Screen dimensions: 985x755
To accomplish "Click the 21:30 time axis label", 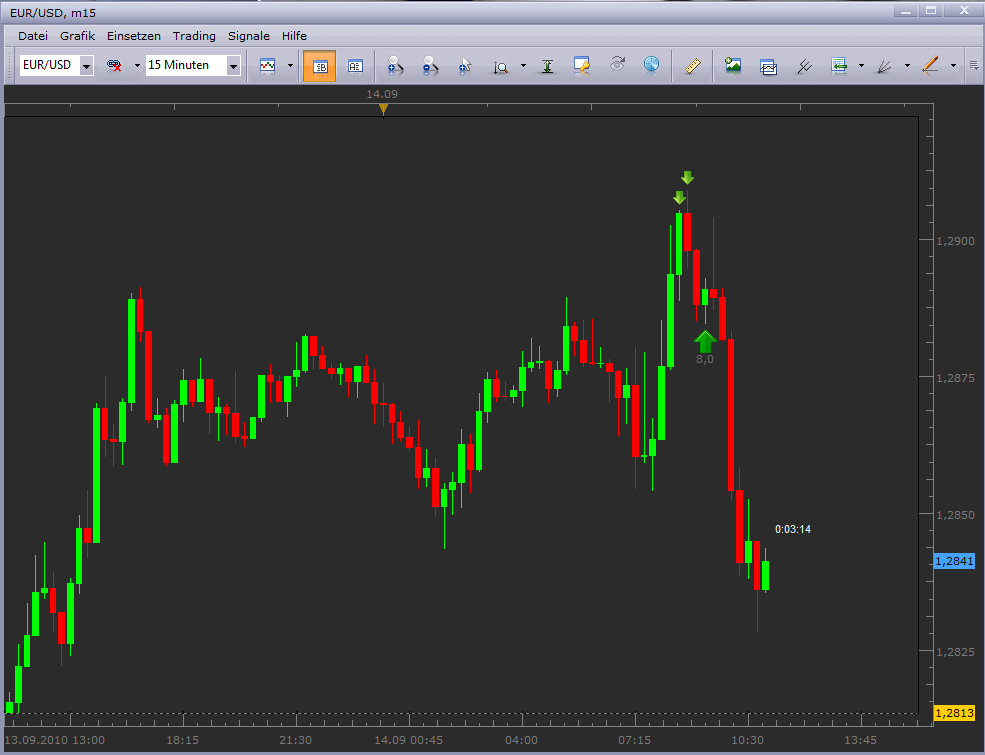I will [295, 740].
